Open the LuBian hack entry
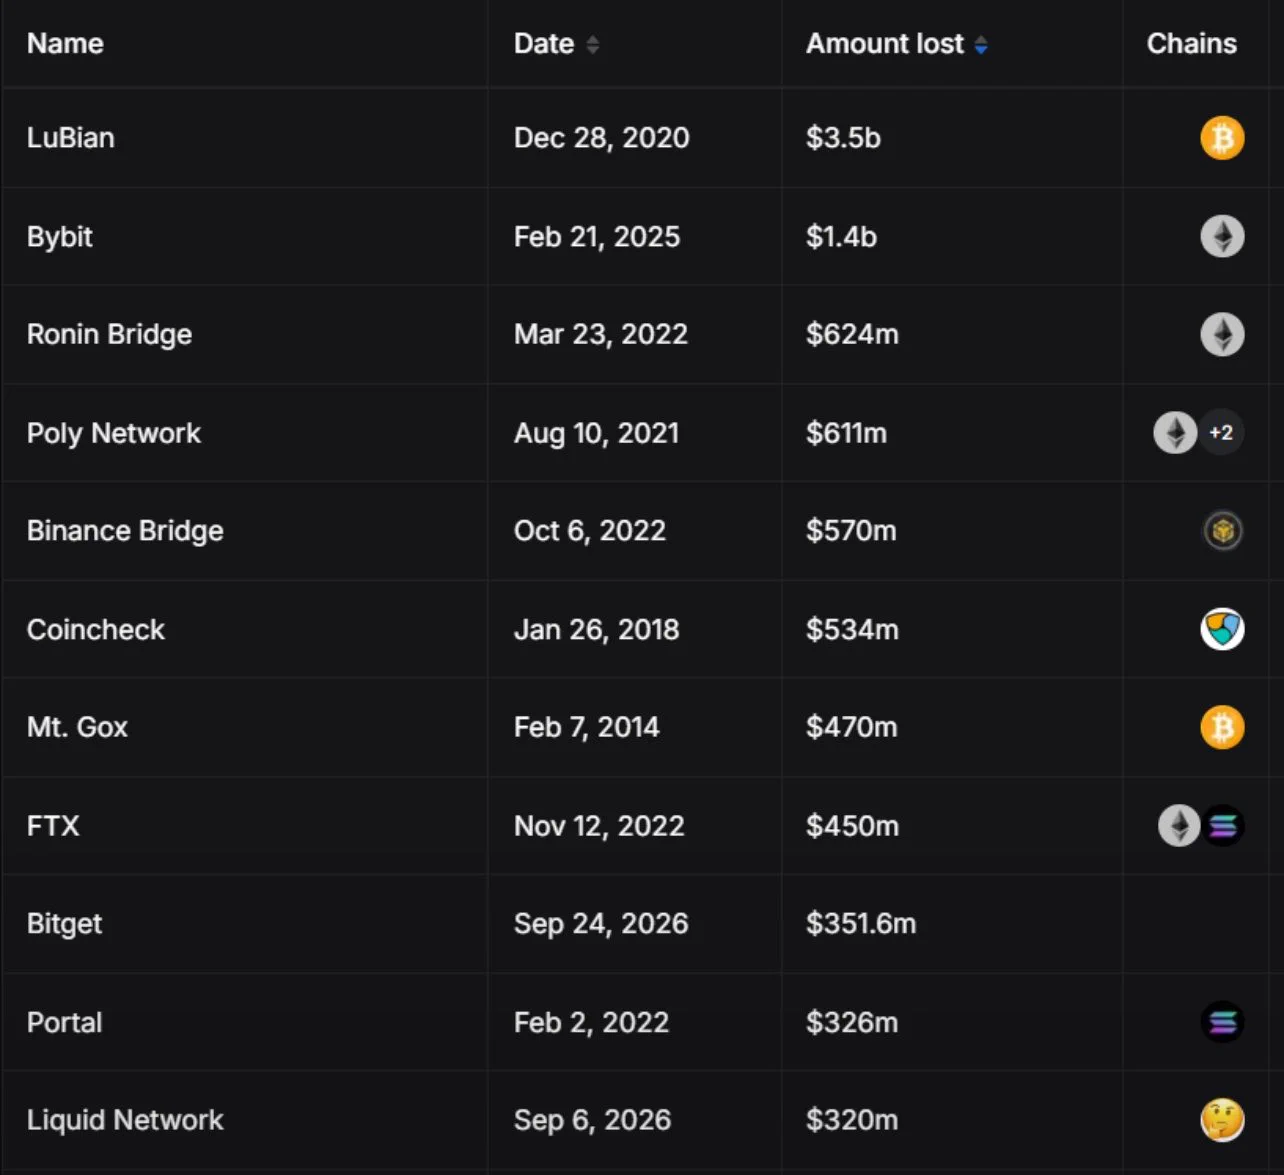 click(71, 138)
